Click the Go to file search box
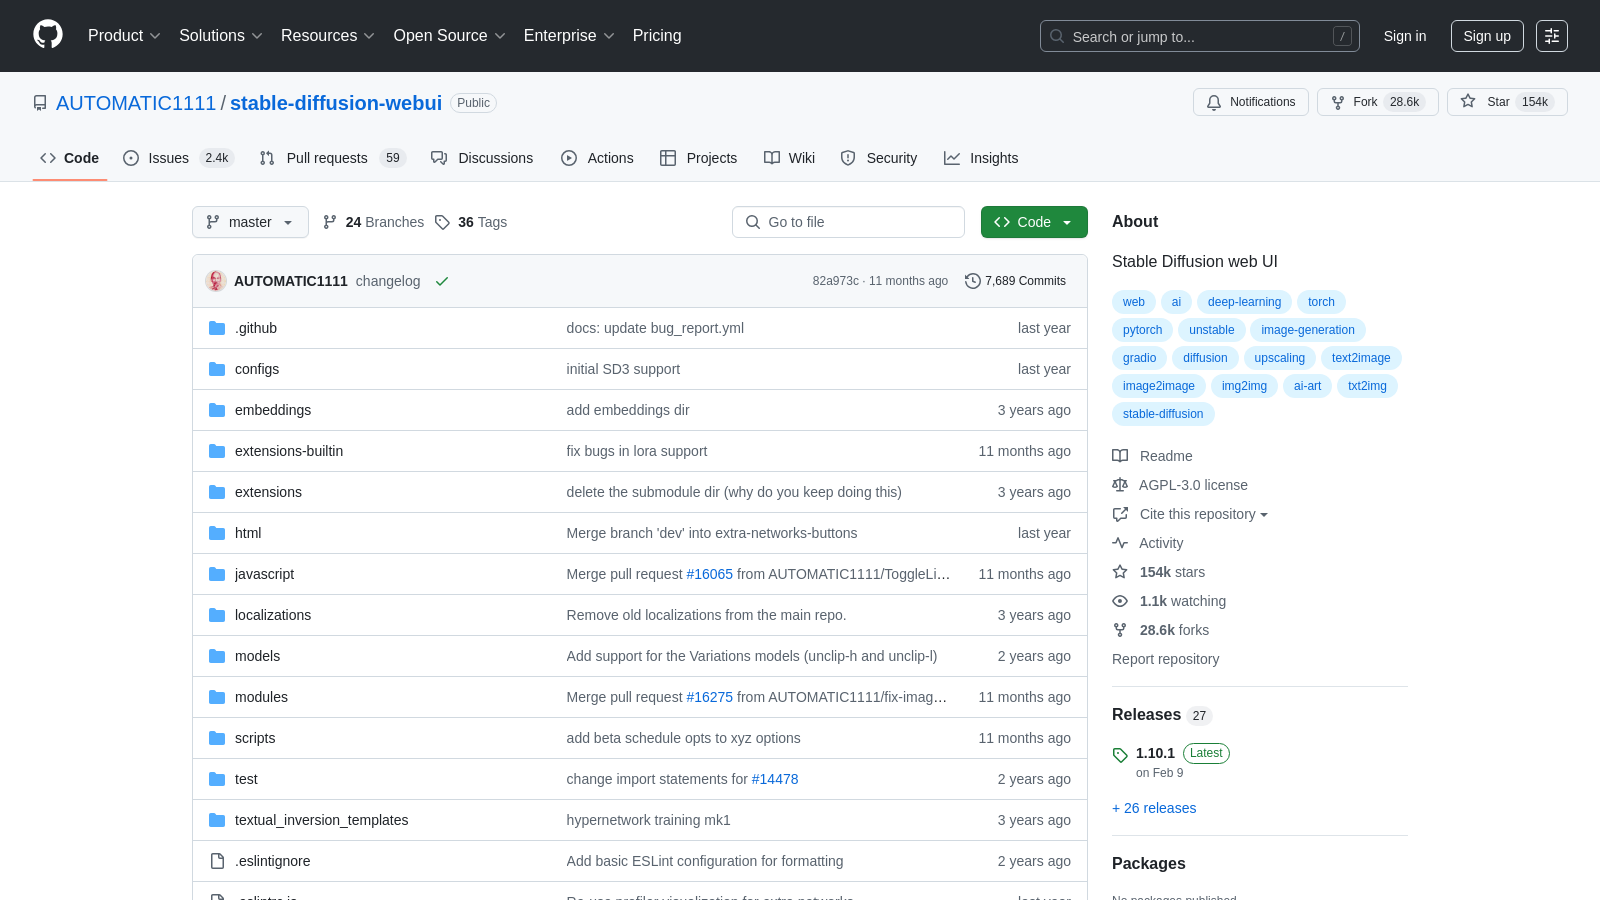This screenshot has height=900, width=1600. point(848,222)
